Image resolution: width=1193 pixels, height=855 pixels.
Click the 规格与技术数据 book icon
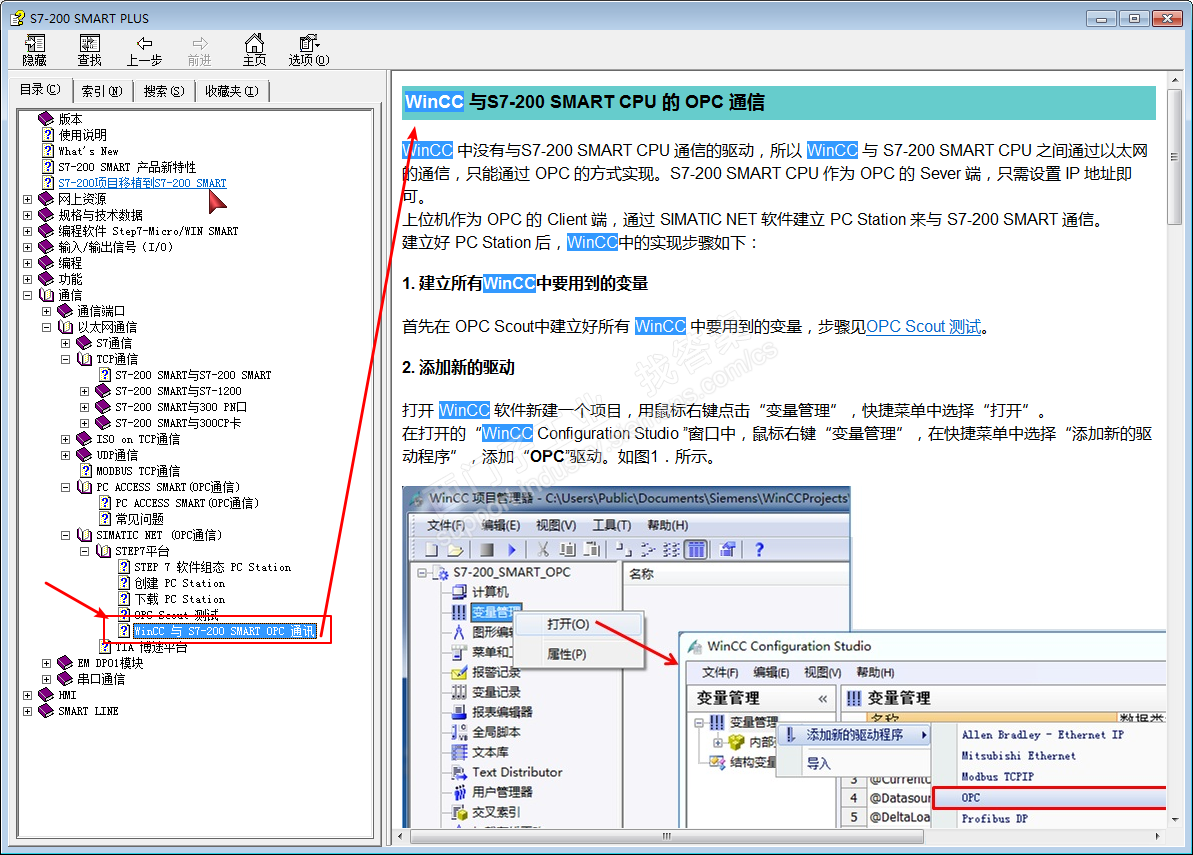[46, 215]
